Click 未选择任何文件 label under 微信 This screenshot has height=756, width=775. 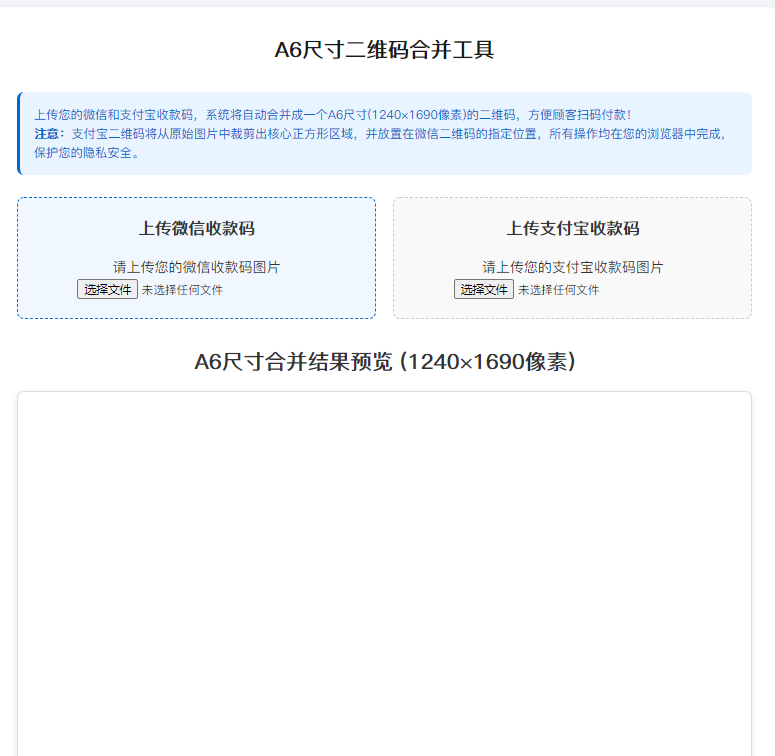coord(182,290)
